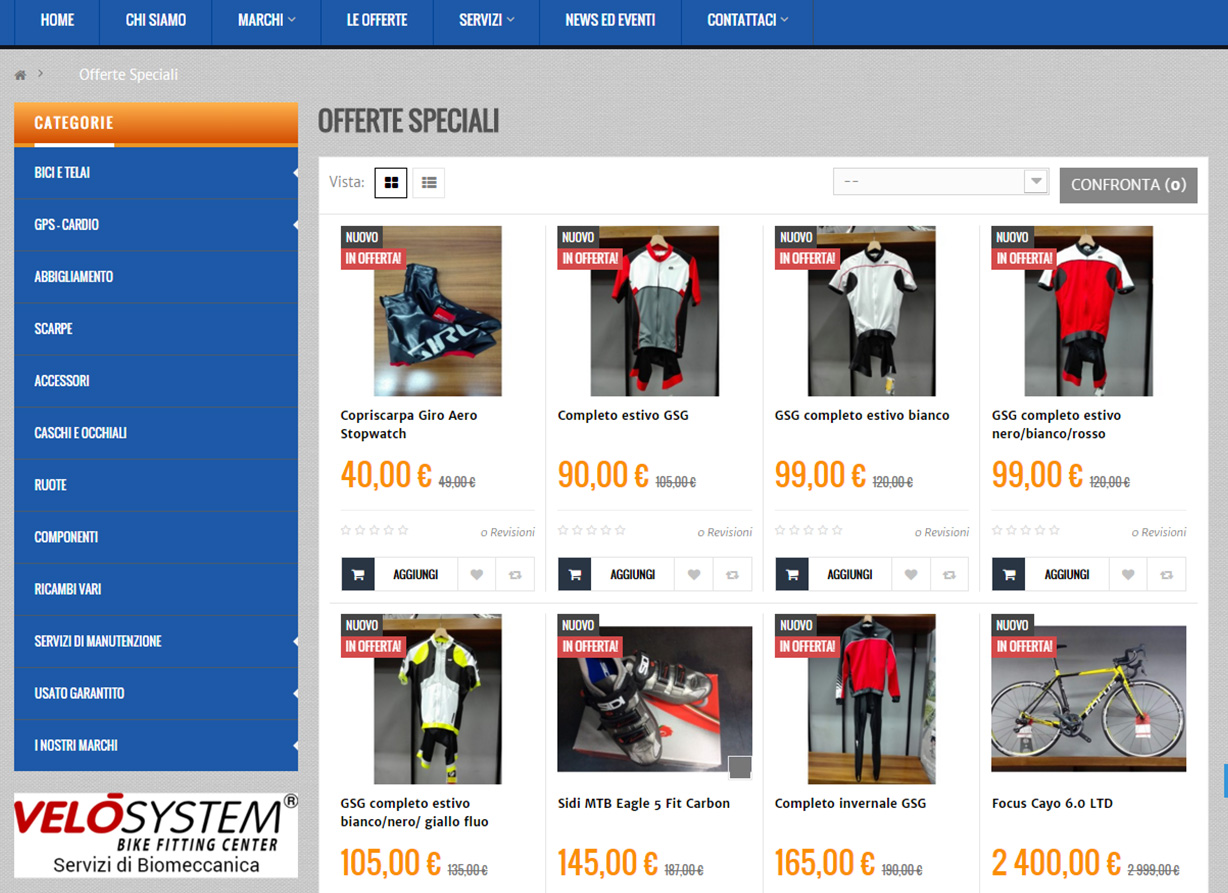Click AGGIUNGI for Copriscarpa Giro Aero
The height and width of the screenshot is (893, 1228).
[416, 574]
